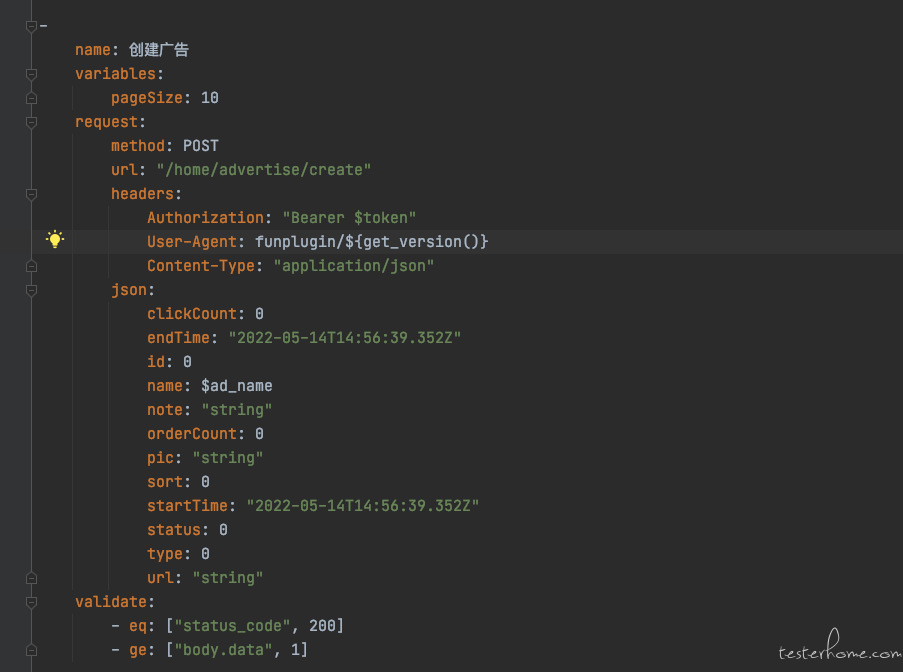Click the status key

tap(174, 530)
